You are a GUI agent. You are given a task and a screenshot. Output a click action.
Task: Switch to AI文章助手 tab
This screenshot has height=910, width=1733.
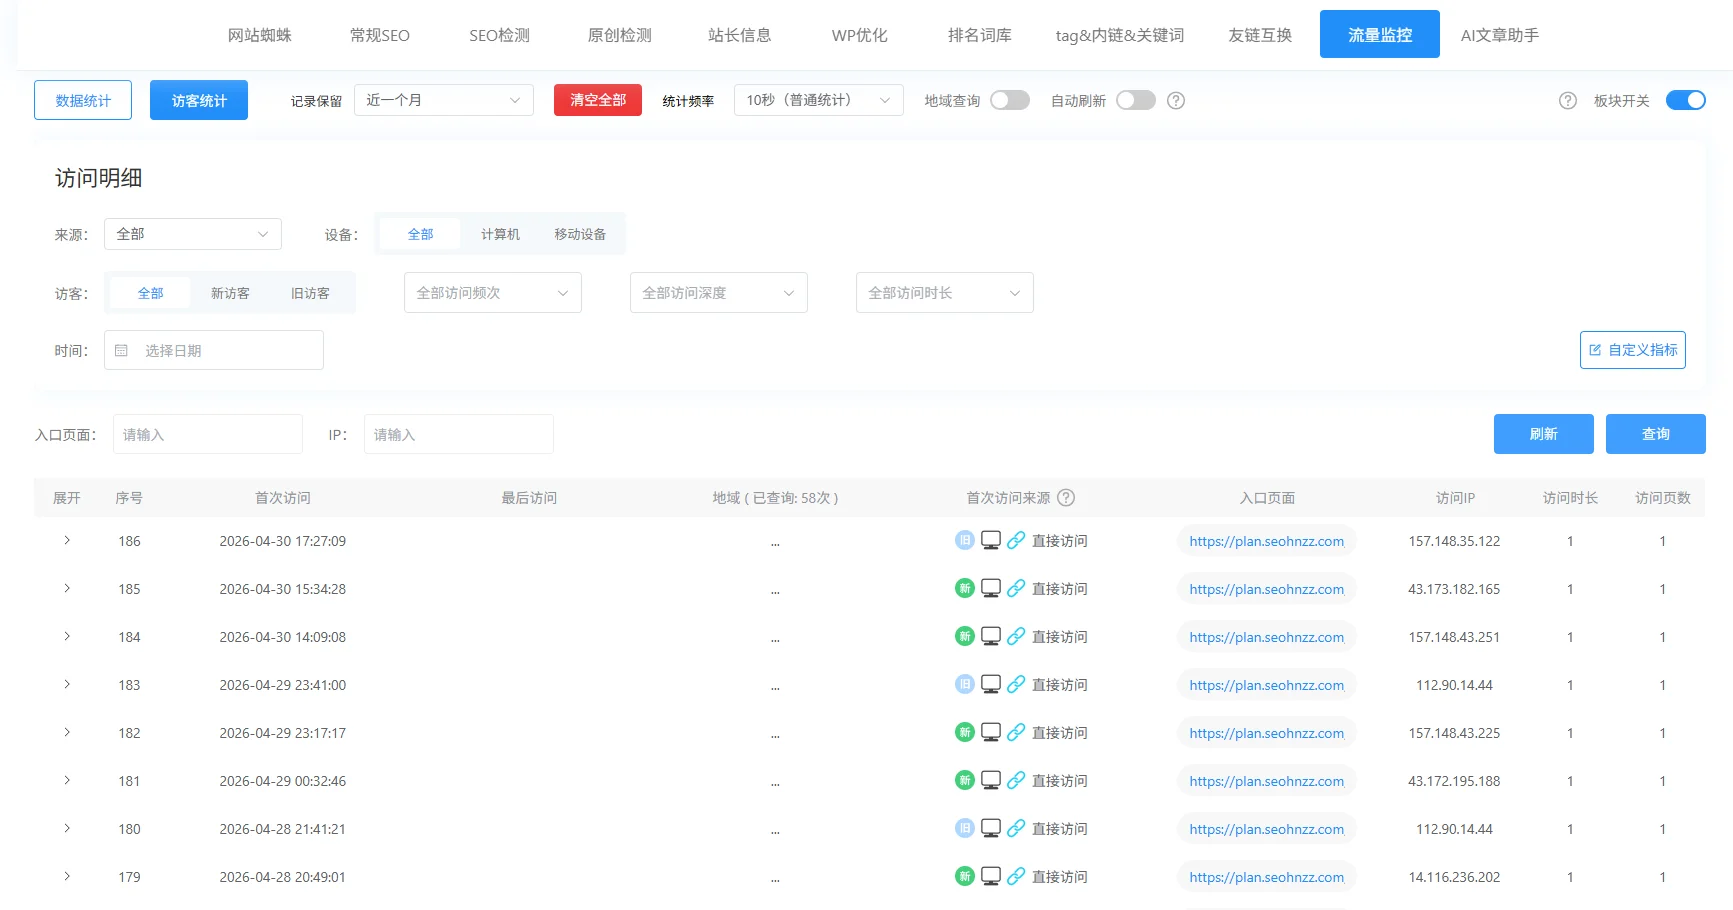pos(1500,35)
